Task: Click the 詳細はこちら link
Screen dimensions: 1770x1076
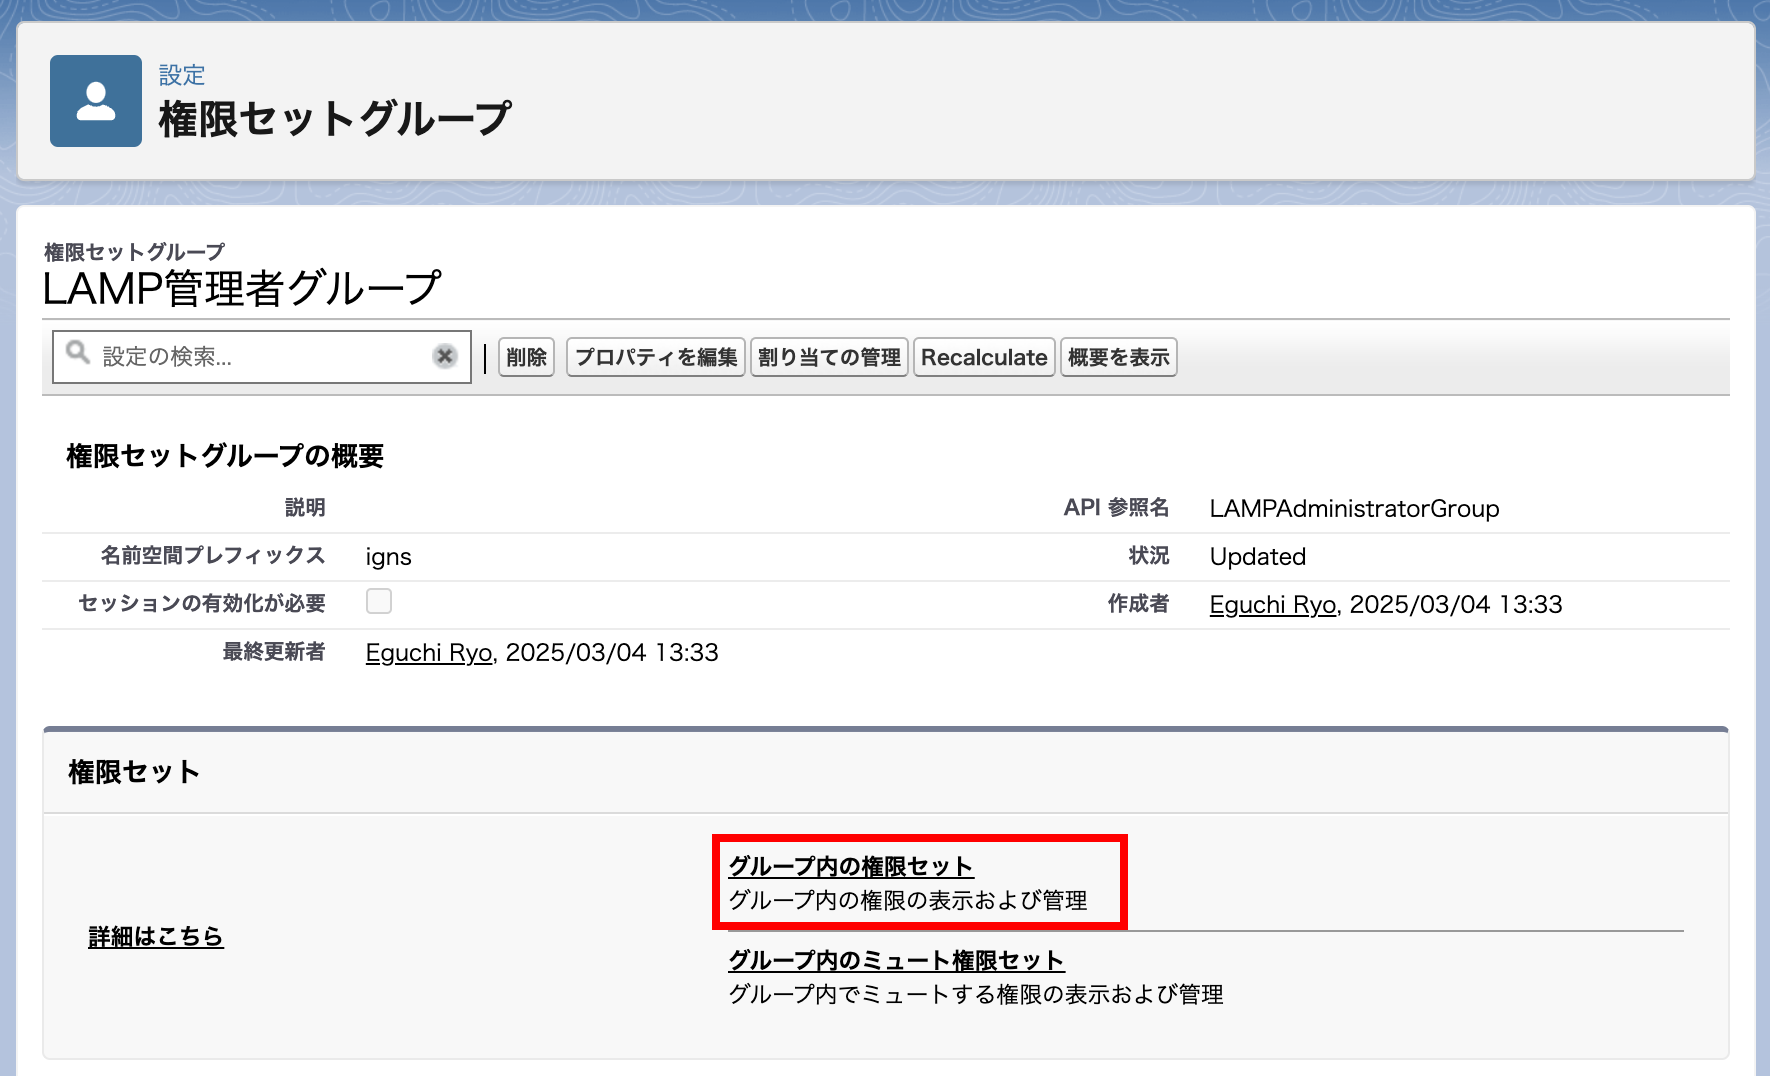Action: 156,937
